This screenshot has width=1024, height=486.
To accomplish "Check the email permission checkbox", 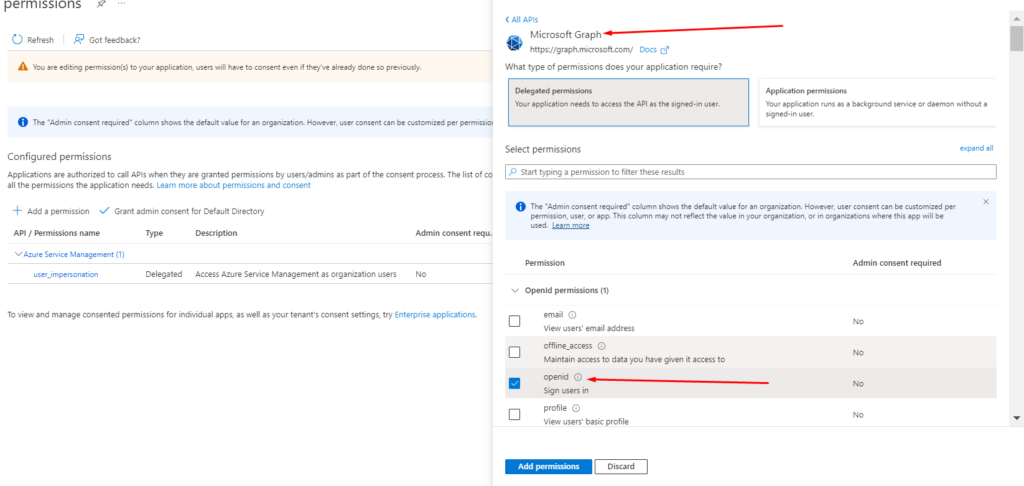I will pyautogui.click(x=515, y=321).
